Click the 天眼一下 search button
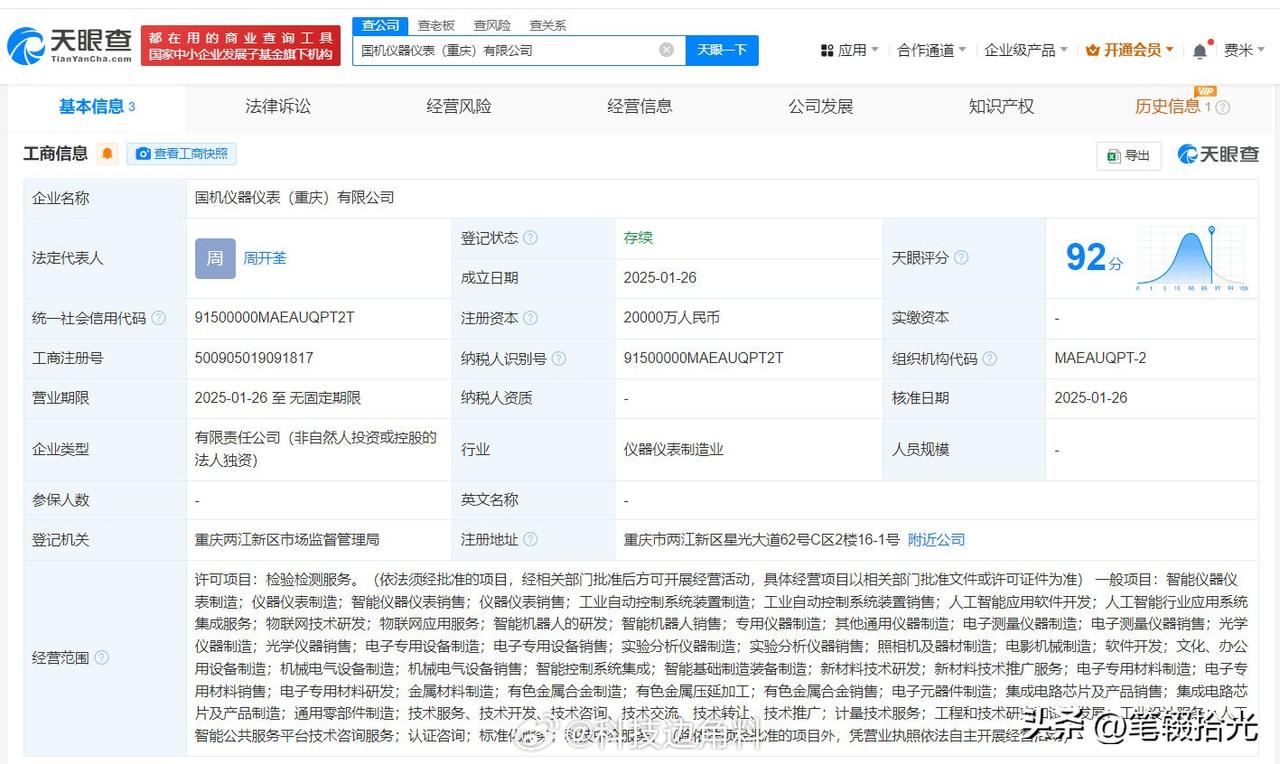Image resolution: width=1280 pixels, height=764 pixels. 722,50
